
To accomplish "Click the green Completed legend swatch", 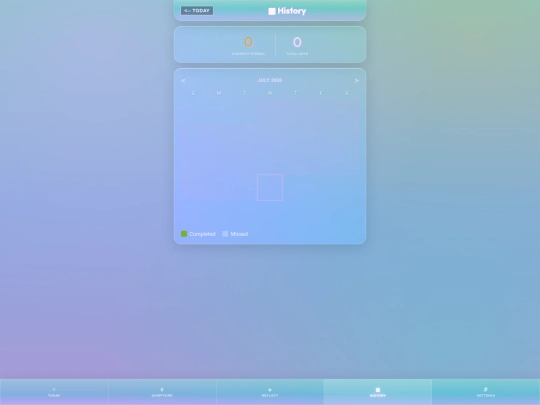I will (x=184, y=234).
